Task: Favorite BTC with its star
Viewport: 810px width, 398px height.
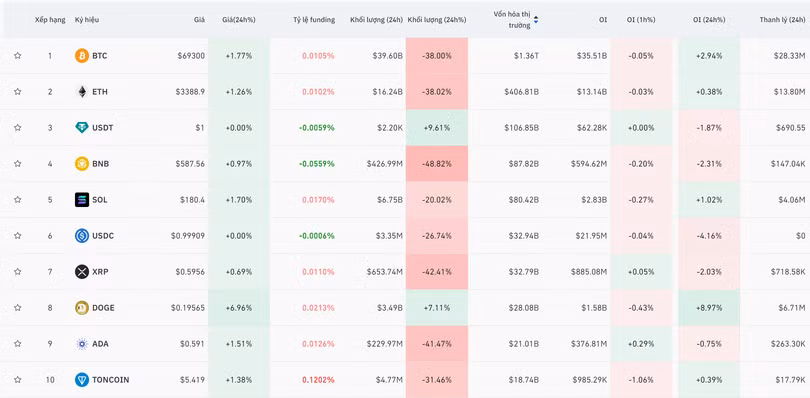Action: tap(18, 56)
